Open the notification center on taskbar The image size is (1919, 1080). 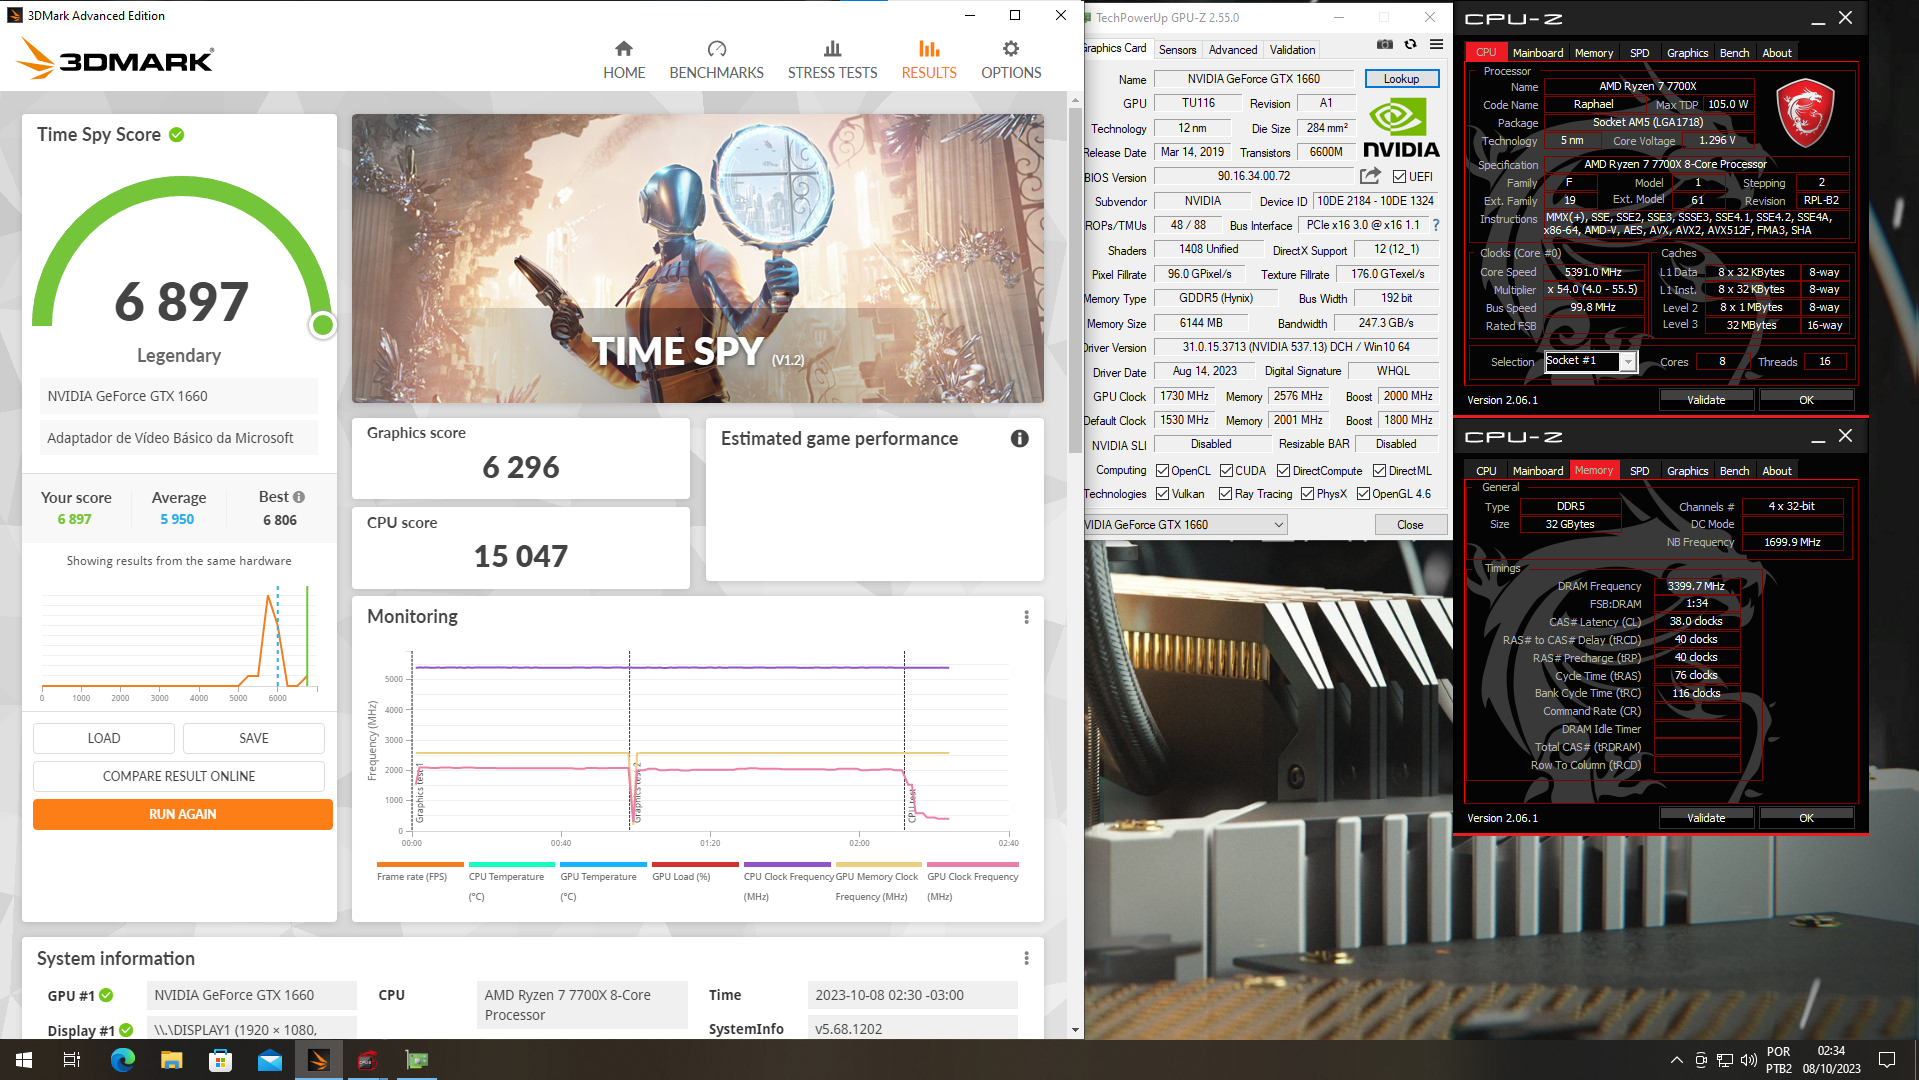(1887, 1060)
